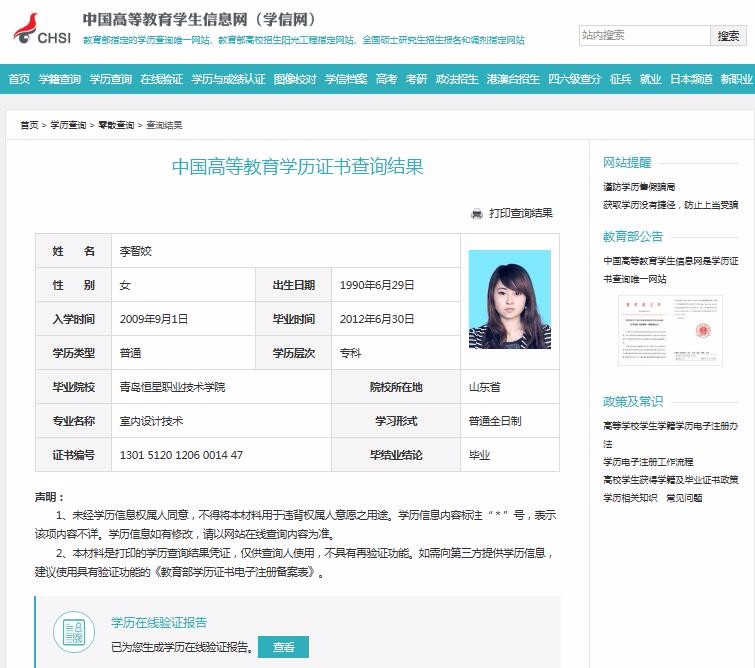Open the 新职业 nav item
The height and width of the screenshot is (668, 755).
pyautogui.click(x=736, y=79)
